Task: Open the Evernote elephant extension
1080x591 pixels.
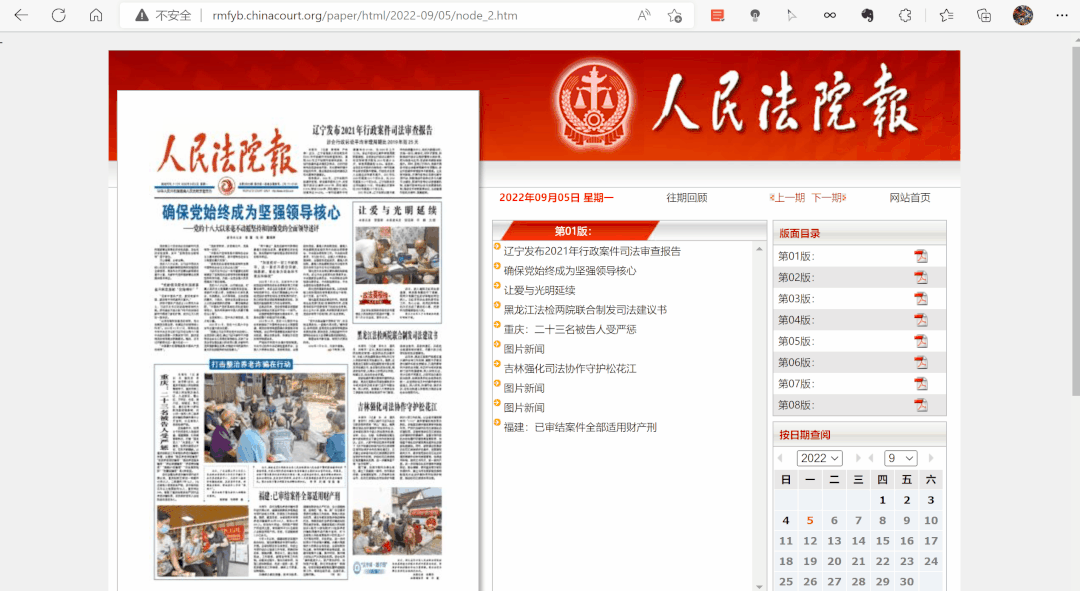Action: (x=867, y=15)
